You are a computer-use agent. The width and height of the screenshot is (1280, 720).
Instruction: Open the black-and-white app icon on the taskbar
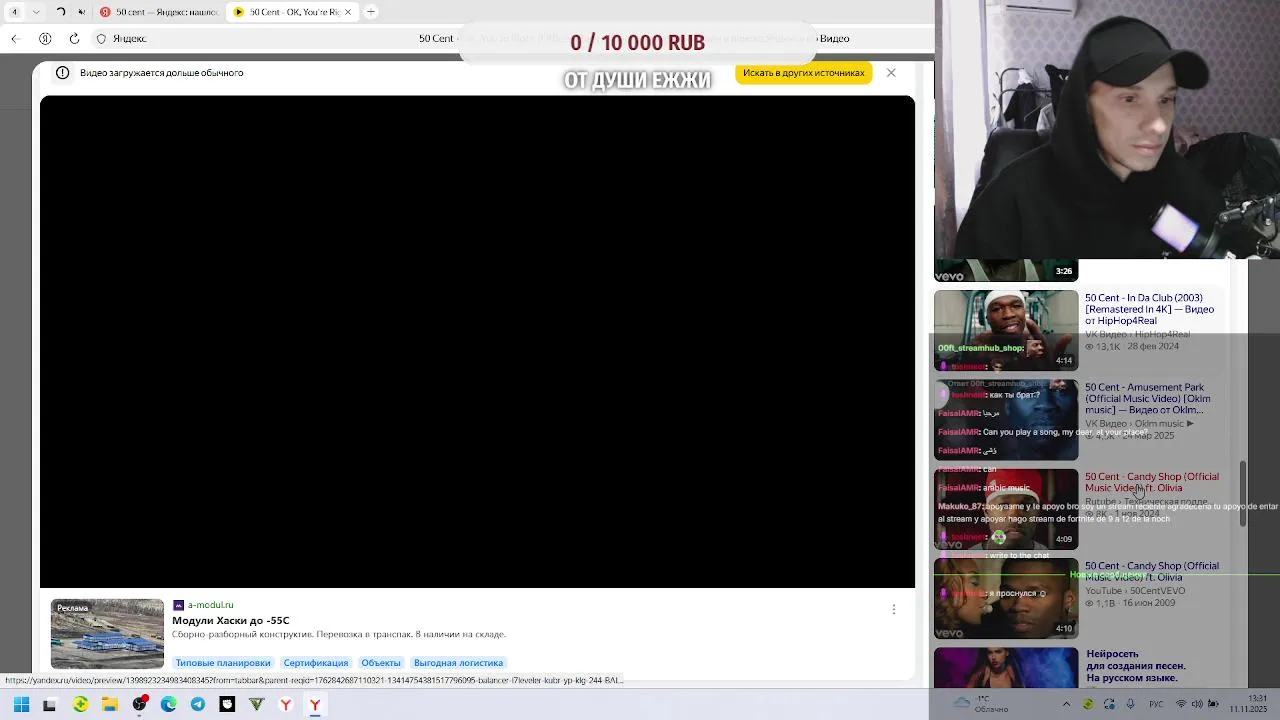(x=227, y=705)
